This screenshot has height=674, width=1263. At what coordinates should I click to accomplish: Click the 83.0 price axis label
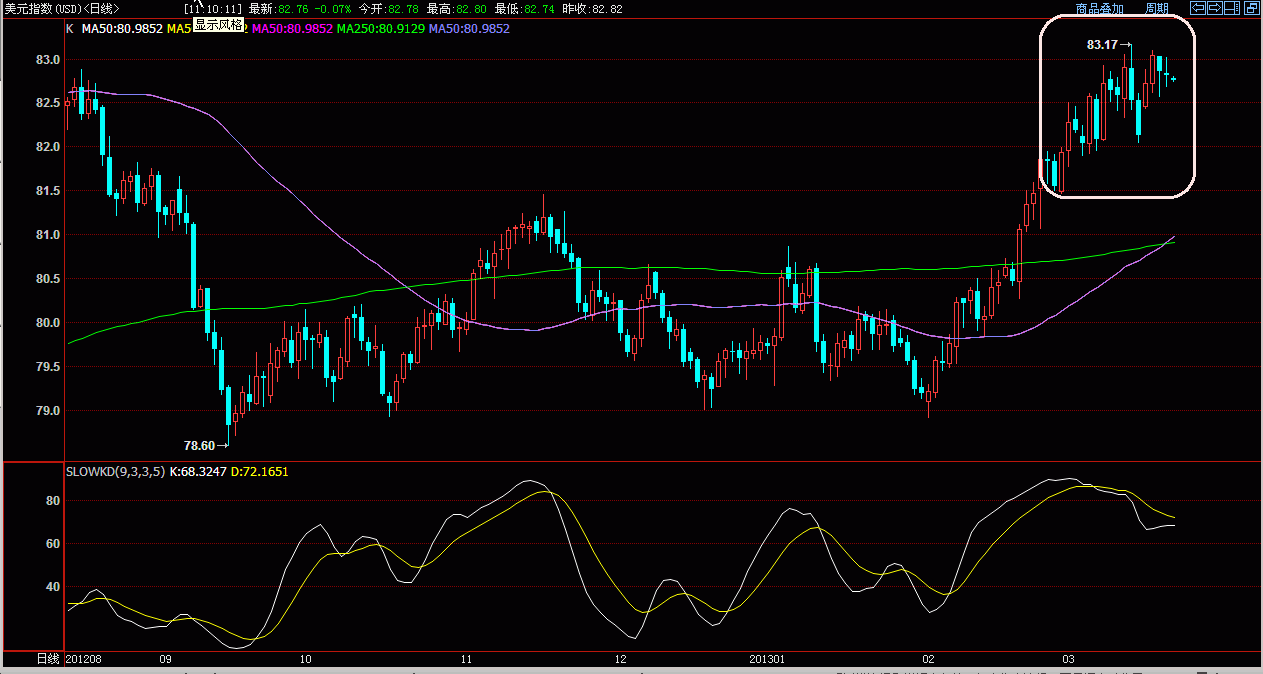48,59
